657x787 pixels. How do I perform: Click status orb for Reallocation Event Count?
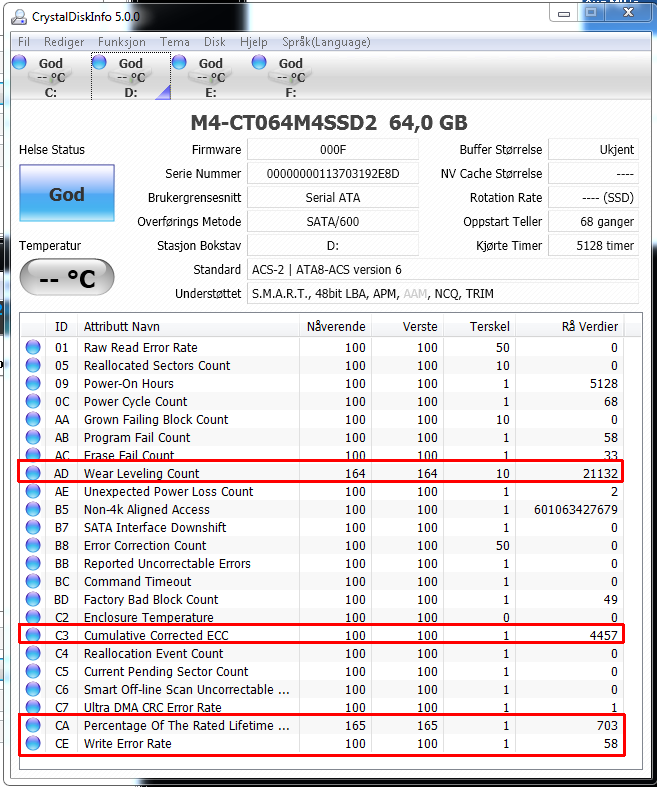click(x=33, y=653)
